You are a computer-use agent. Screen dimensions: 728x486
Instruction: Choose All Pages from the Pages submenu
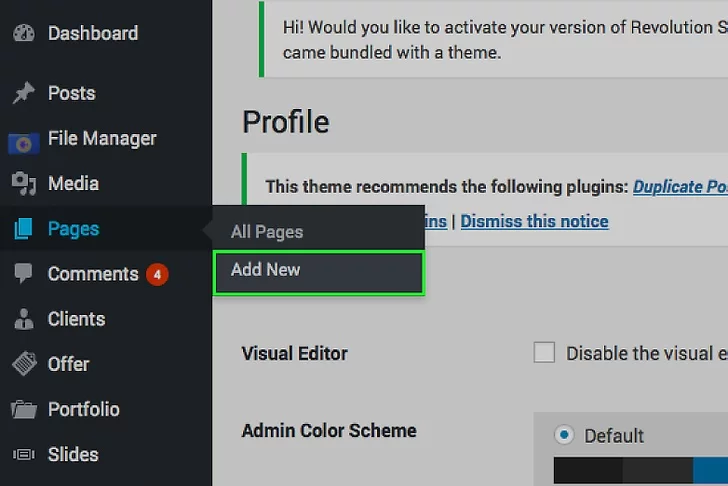267,232
